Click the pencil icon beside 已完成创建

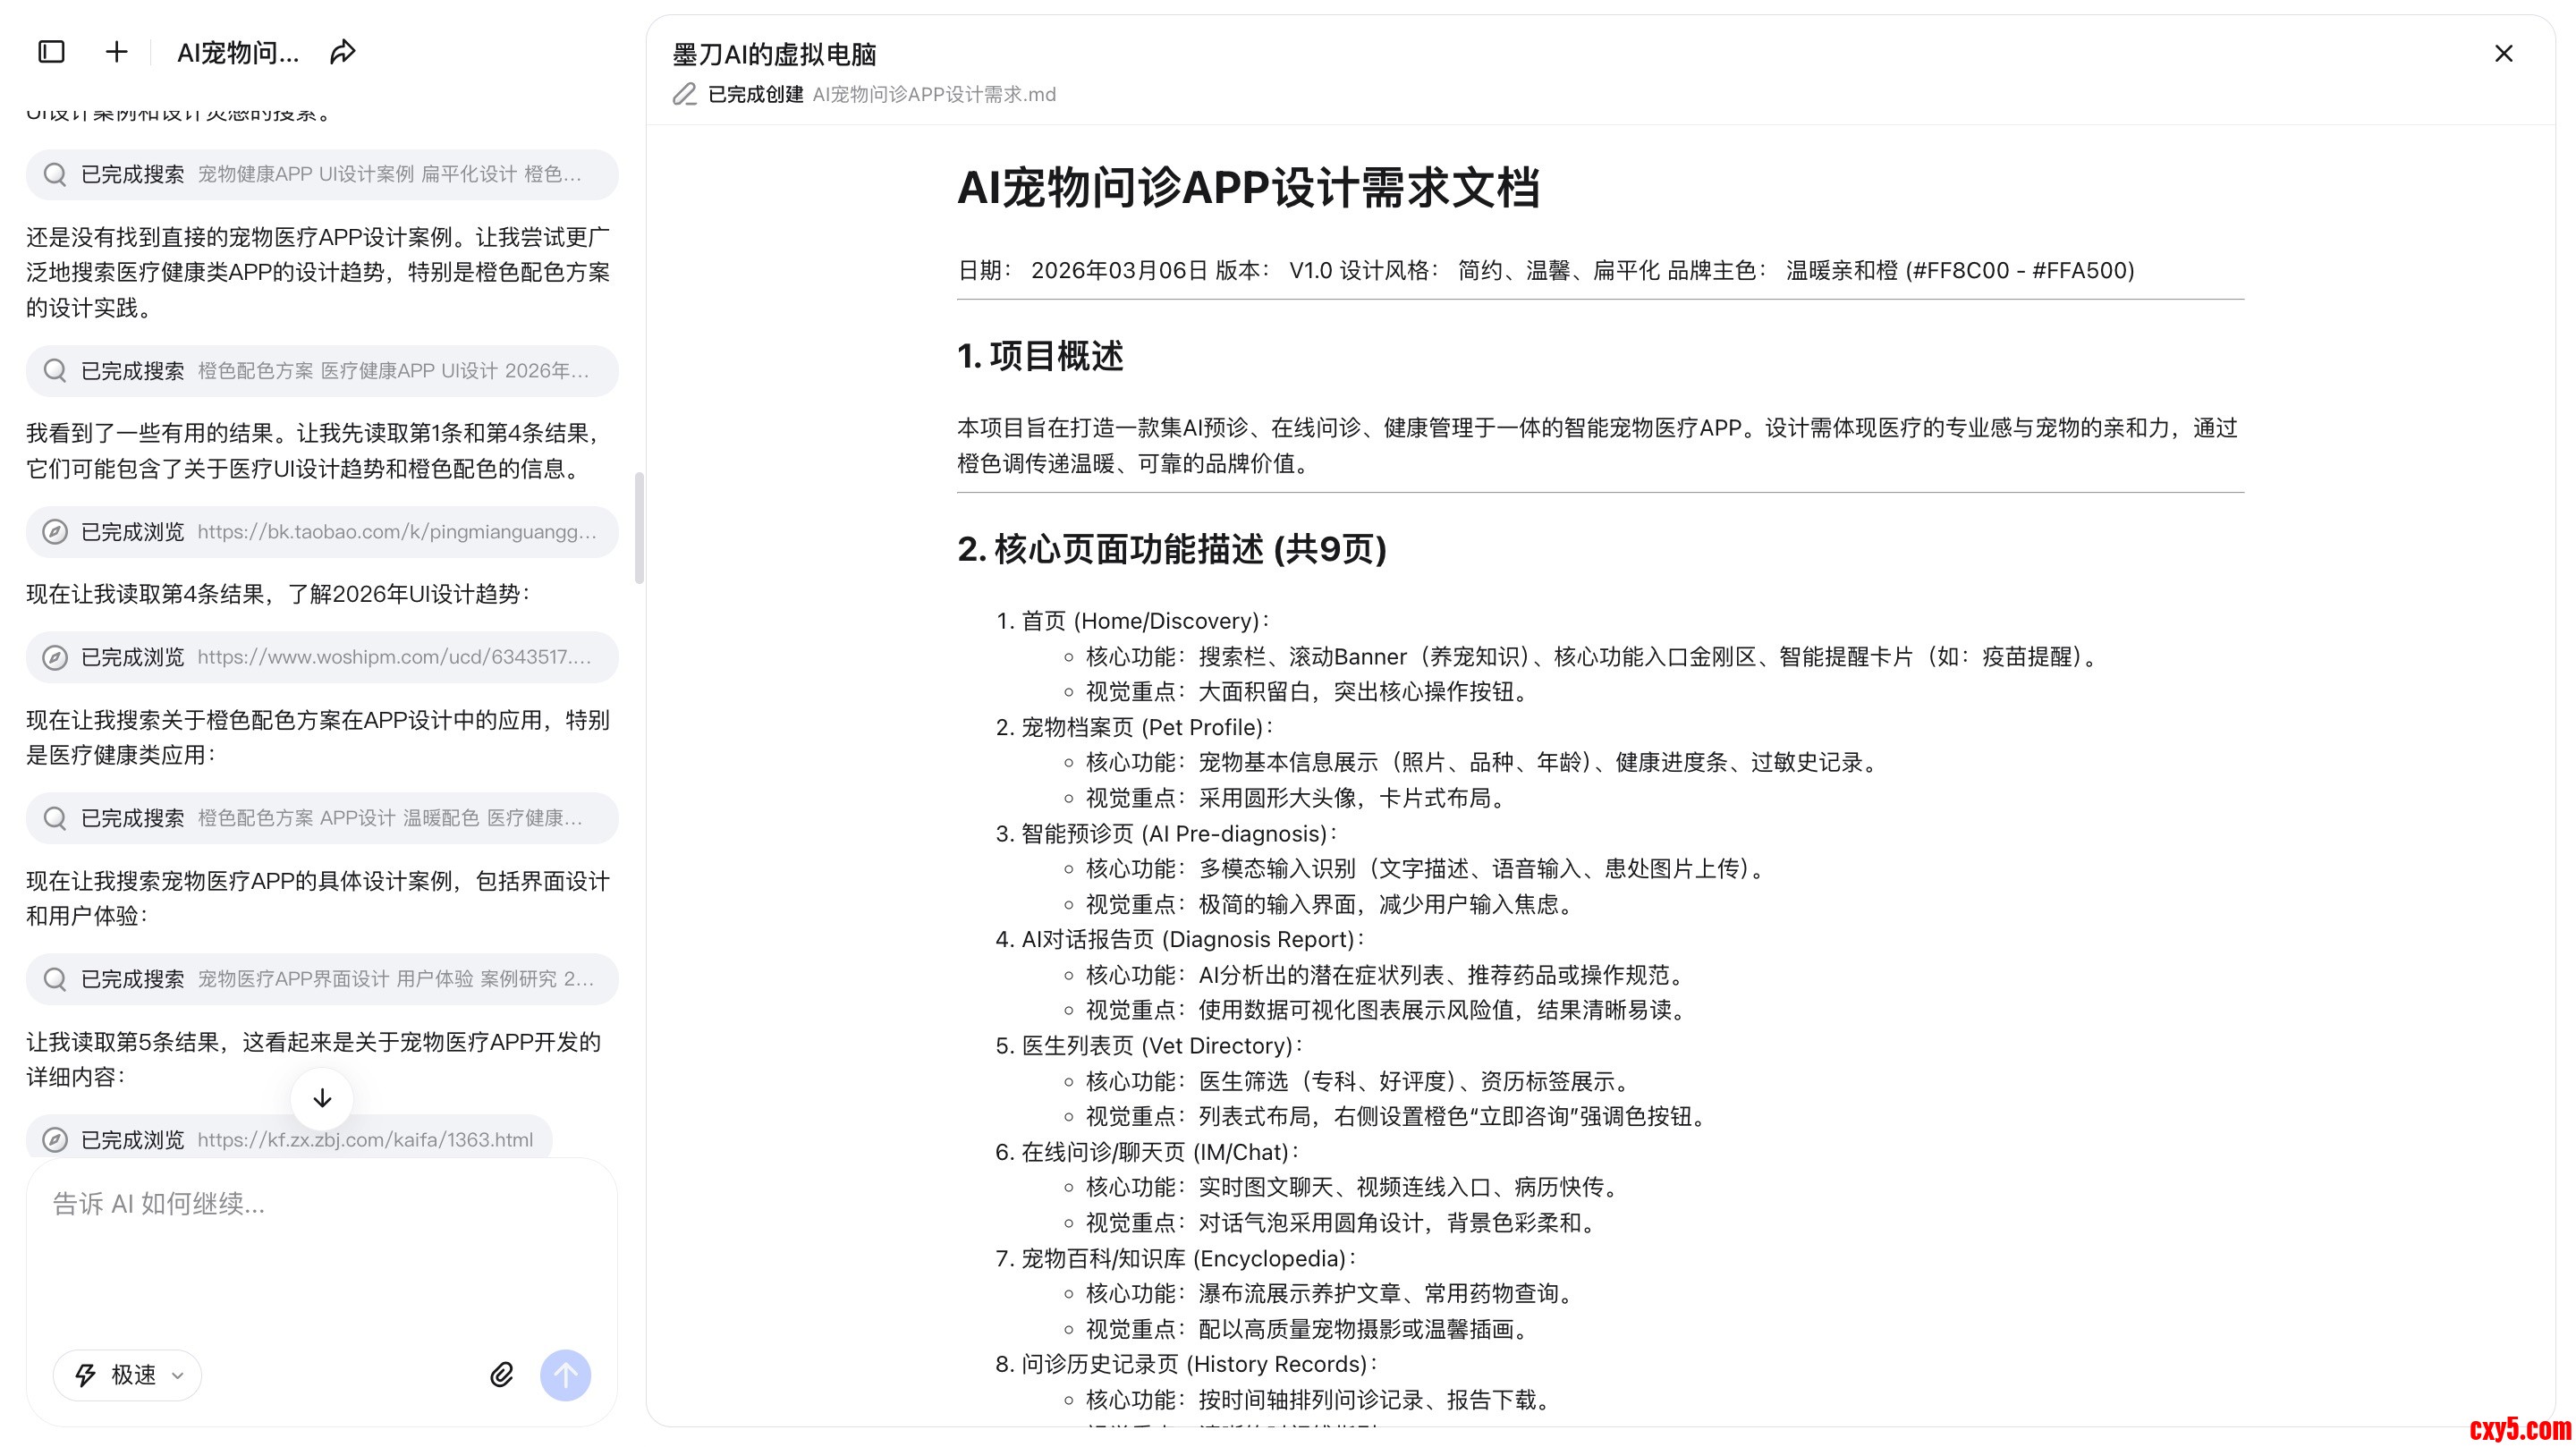click(685, 94)
